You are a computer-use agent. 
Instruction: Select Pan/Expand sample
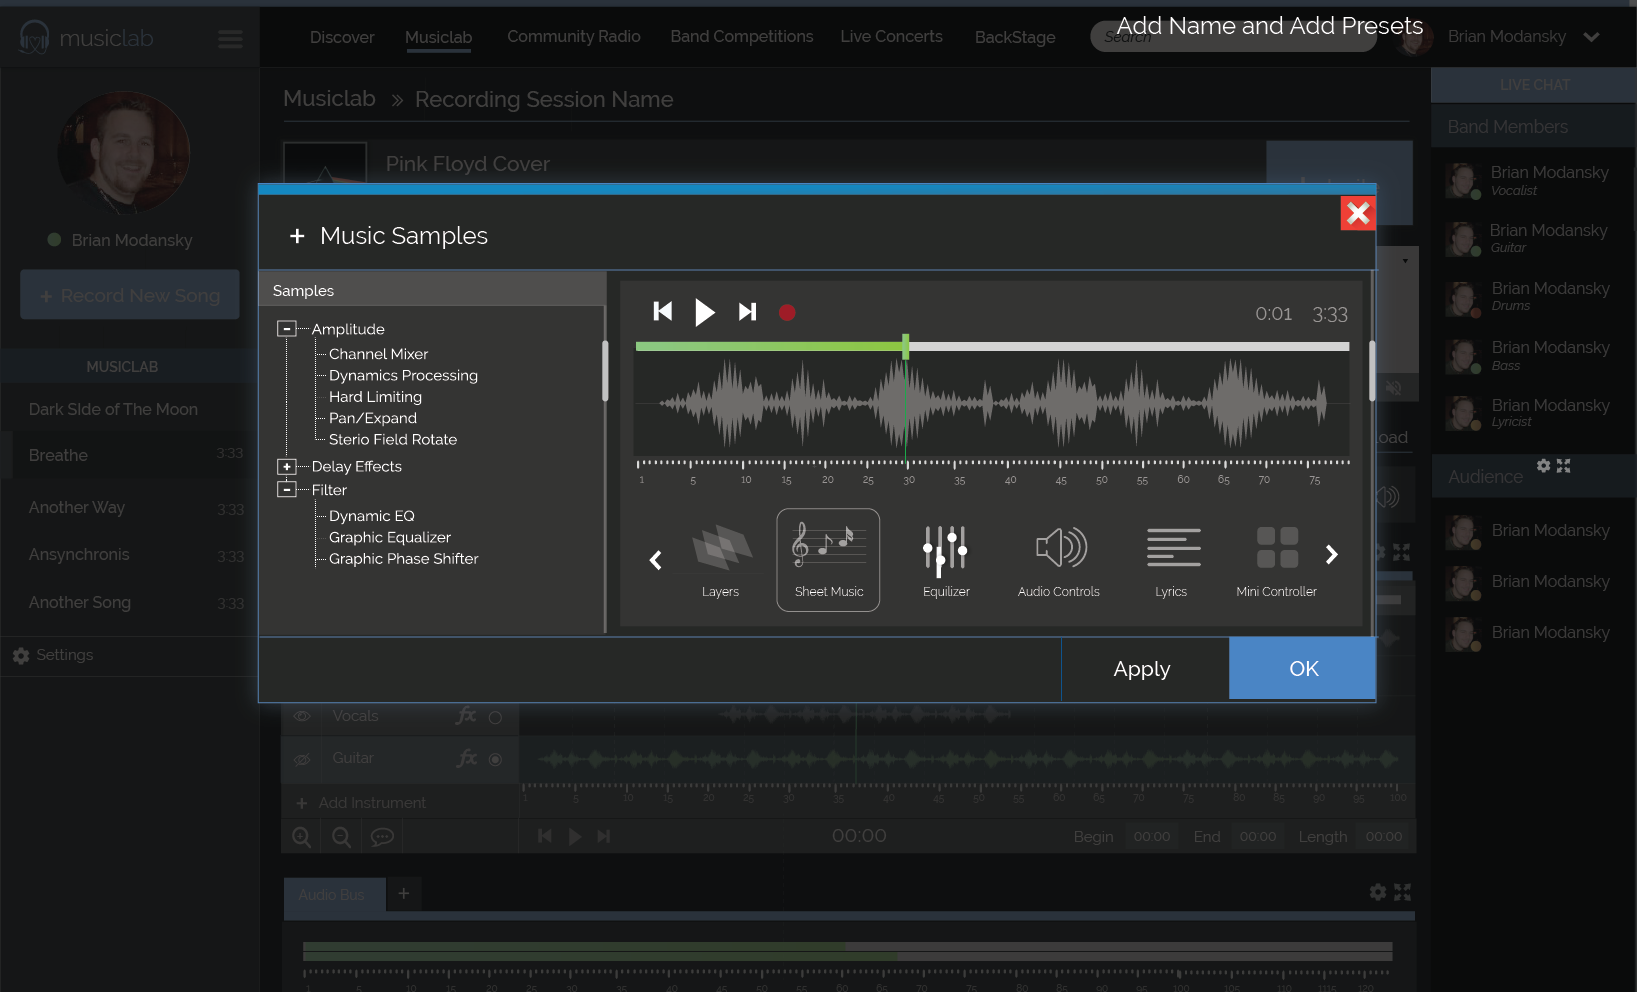tap(372, 418)
